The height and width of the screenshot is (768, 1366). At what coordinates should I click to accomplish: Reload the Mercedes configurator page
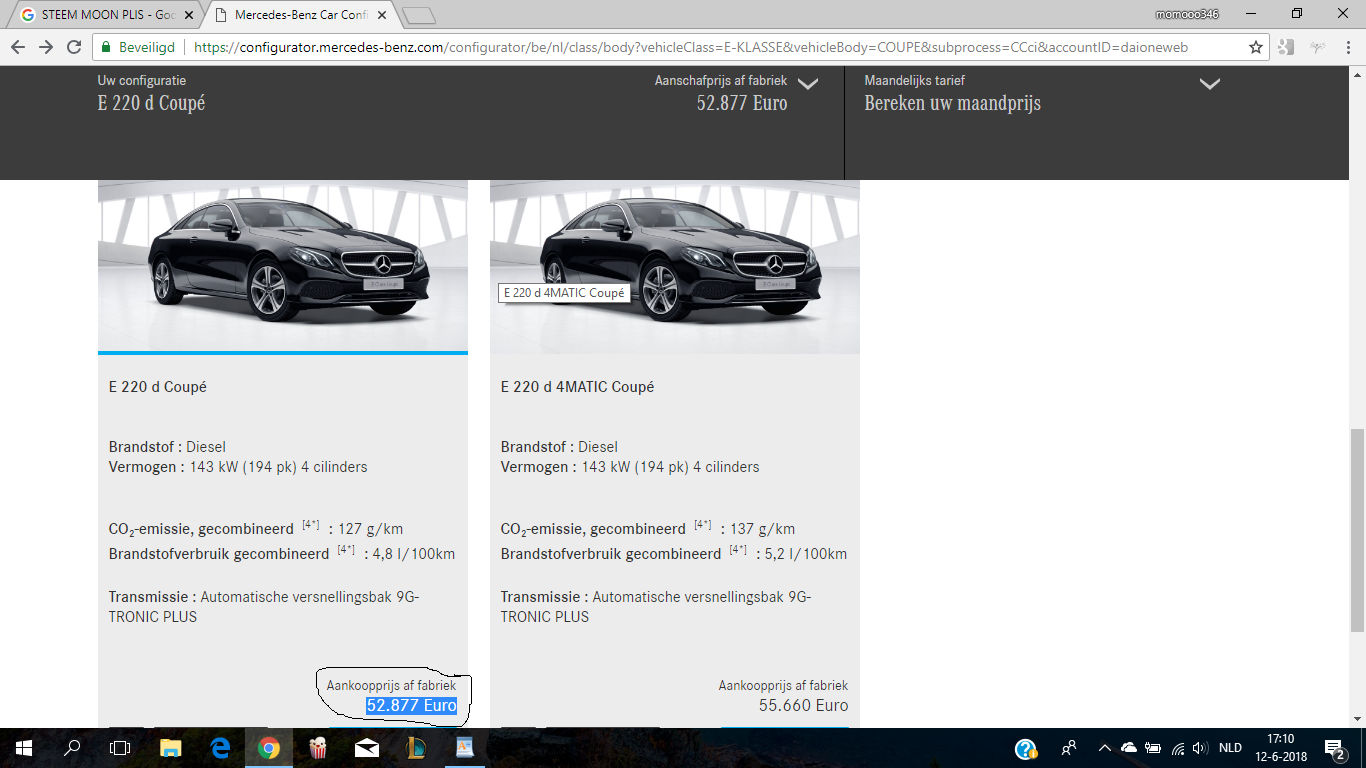click(x=74, y=47)
